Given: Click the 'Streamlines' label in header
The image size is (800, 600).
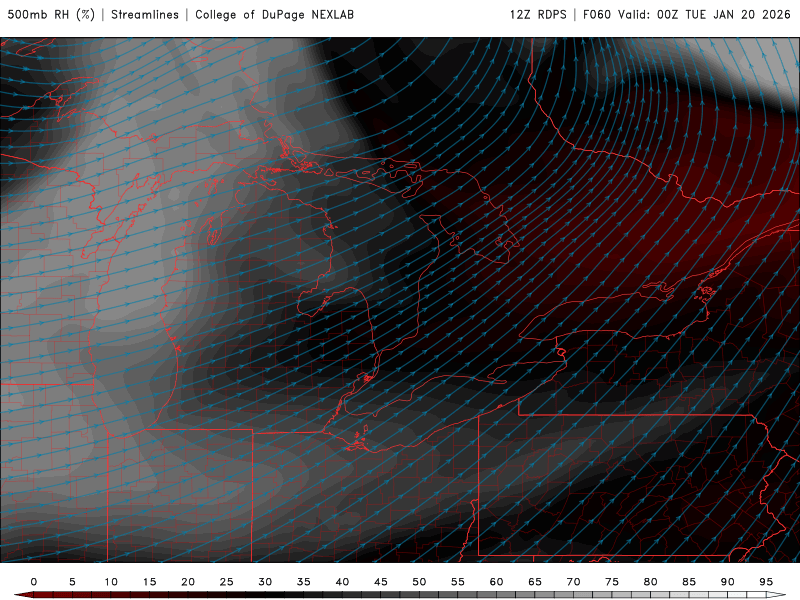Looking at the screenshot, I should tap(145, 15).
